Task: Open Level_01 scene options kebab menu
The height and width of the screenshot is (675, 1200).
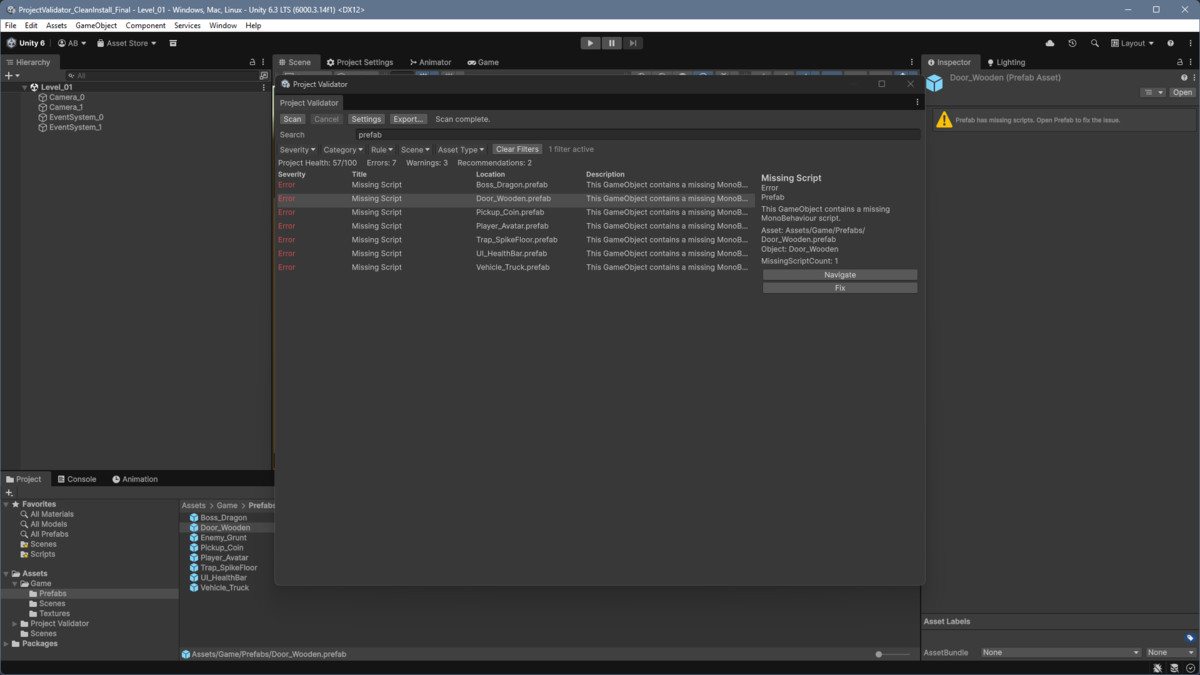Action: pos(264,87)
